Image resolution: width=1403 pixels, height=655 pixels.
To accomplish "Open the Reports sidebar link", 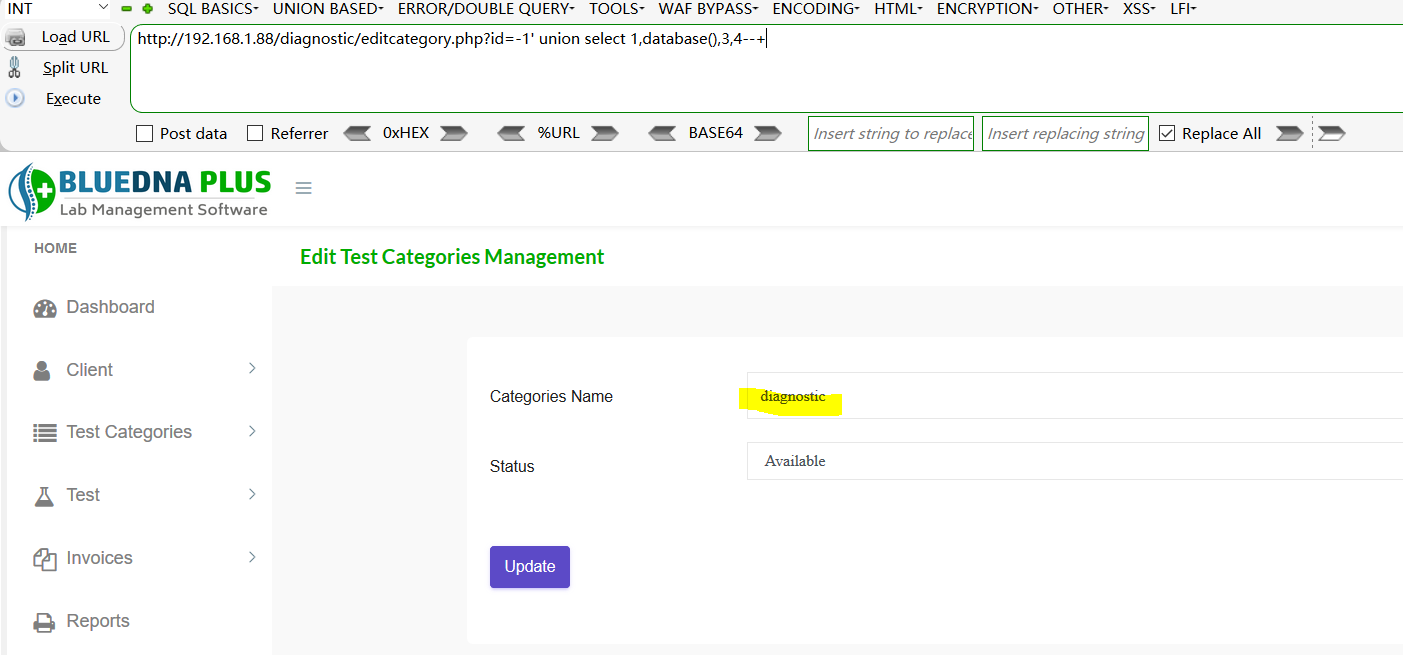I will pos(98,621).
